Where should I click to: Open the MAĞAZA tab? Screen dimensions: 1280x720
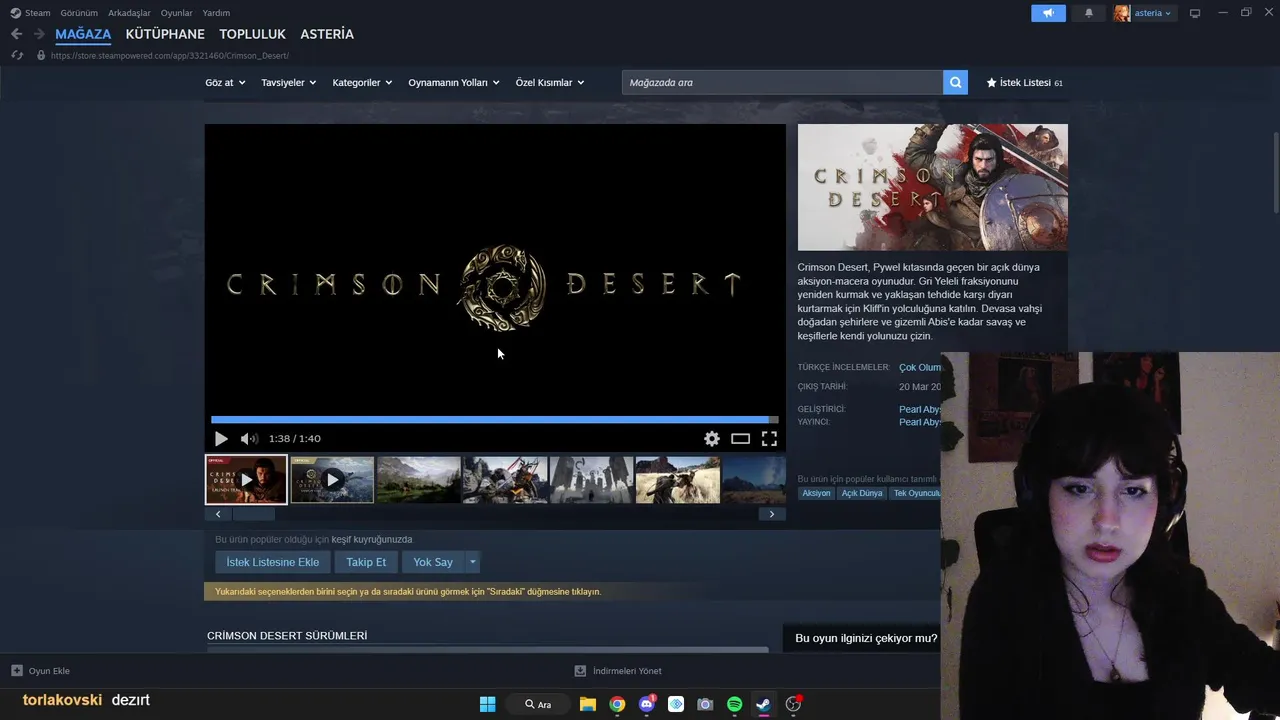tap(83, 34)
